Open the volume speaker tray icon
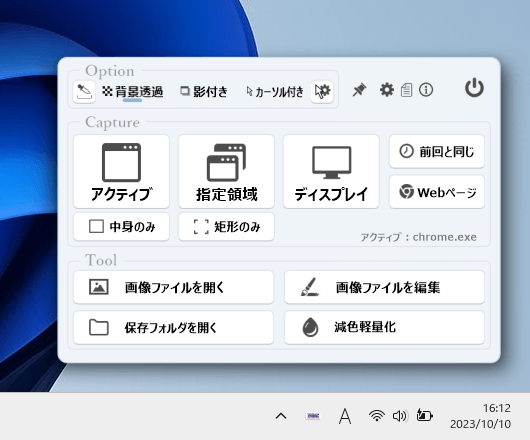Viewport: 530px width, 440px height. [400, 416]
